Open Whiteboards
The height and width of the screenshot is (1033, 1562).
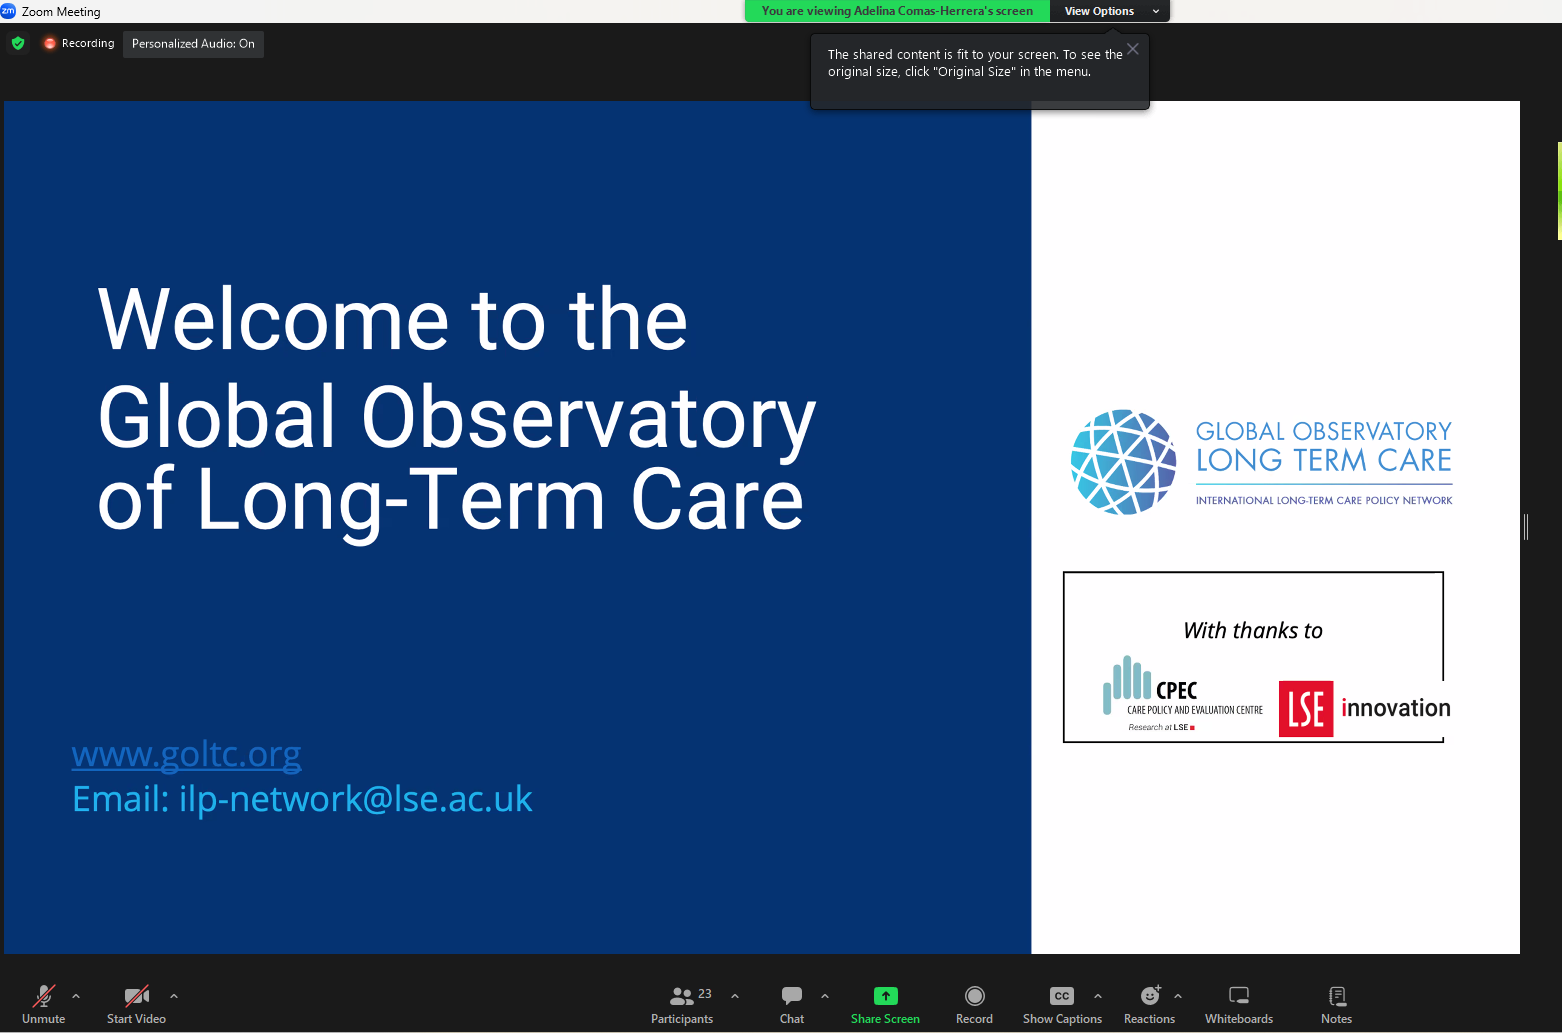pyautogui.click(x=1239, y=1004)
